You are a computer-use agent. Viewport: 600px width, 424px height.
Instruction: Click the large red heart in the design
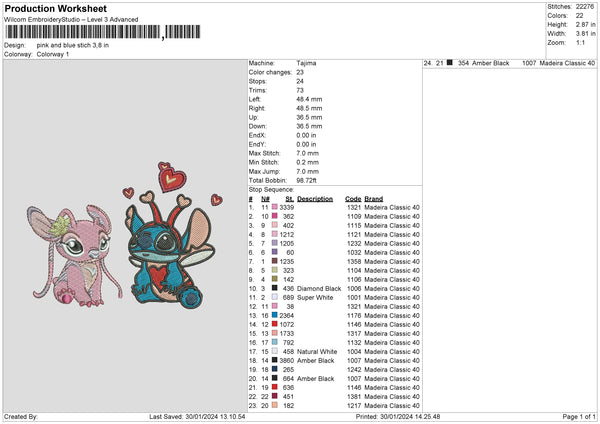pos(173,179)
